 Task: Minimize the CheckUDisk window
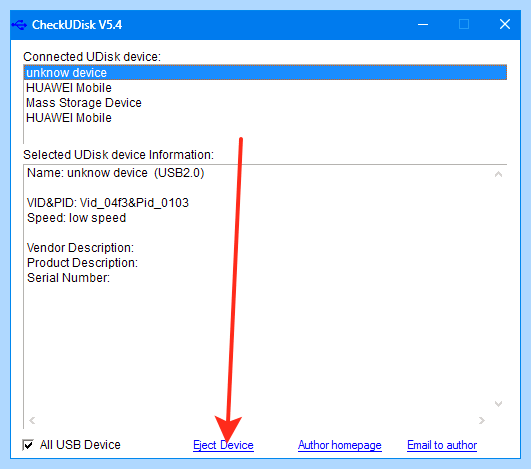[423, 25]
